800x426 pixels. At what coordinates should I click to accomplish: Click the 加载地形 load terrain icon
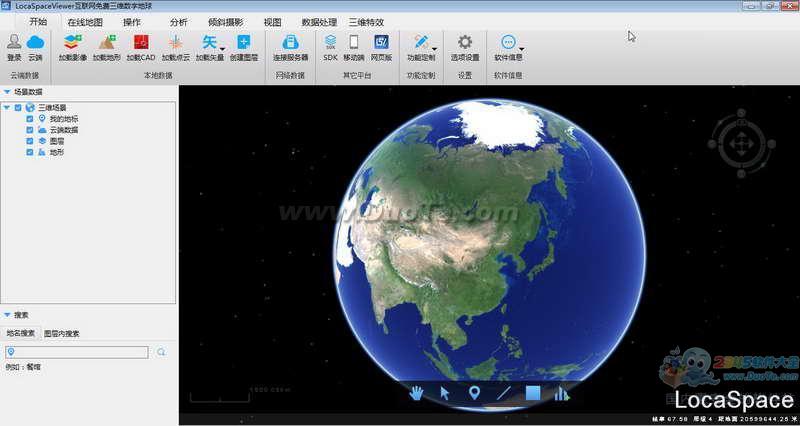point(107,42)
